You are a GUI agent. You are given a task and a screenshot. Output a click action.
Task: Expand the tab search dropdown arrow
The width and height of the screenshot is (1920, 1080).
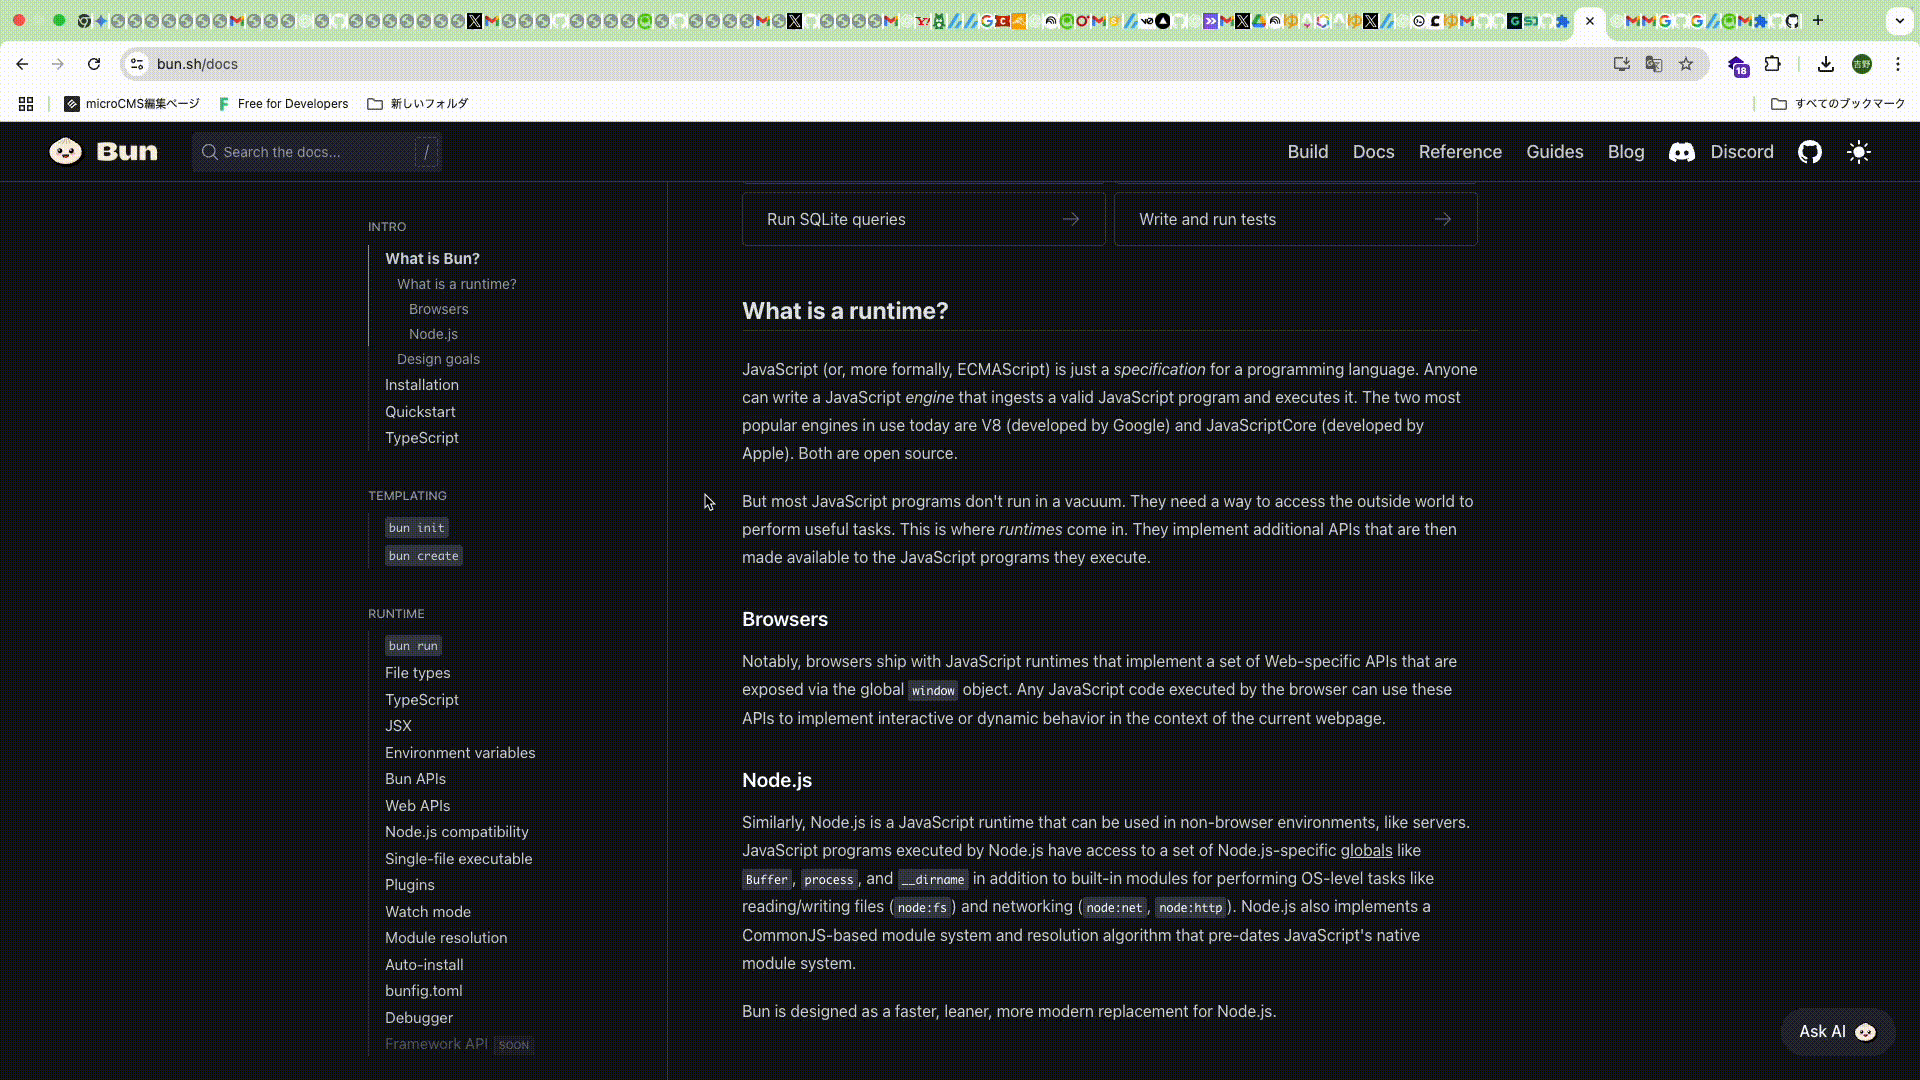(1900, 21)
